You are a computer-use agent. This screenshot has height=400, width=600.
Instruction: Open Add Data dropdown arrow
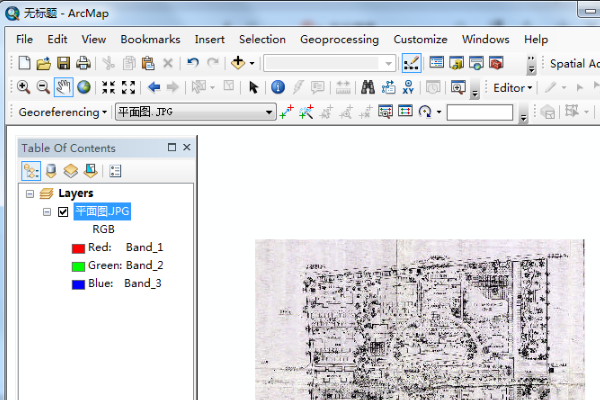252,63
